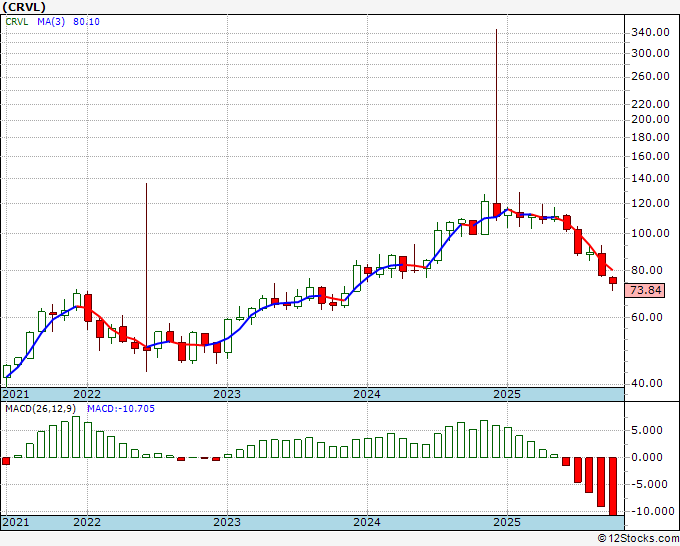Click the MACD:-10.705 value label

(x=121, y=409)
